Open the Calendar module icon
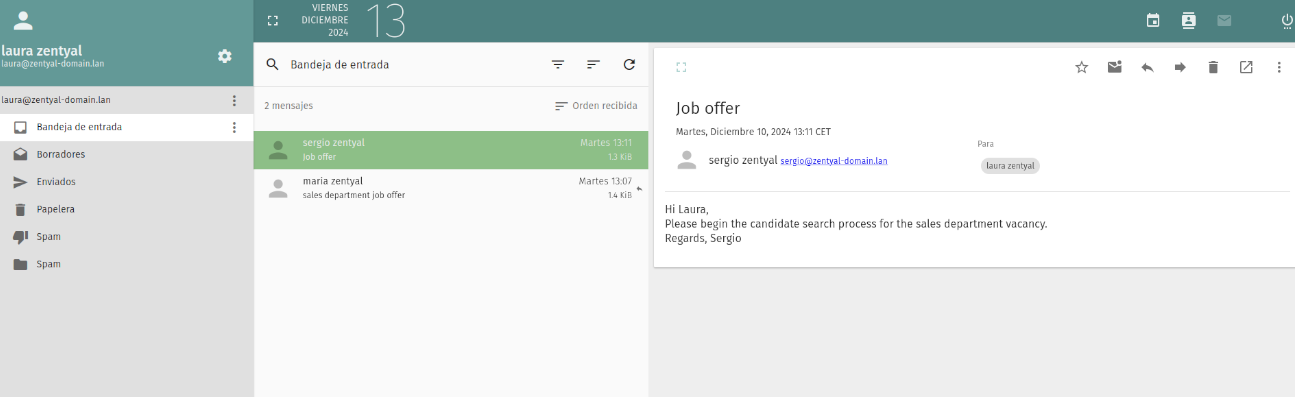Screen dimensions: 1297x399 click(1153, 20)
